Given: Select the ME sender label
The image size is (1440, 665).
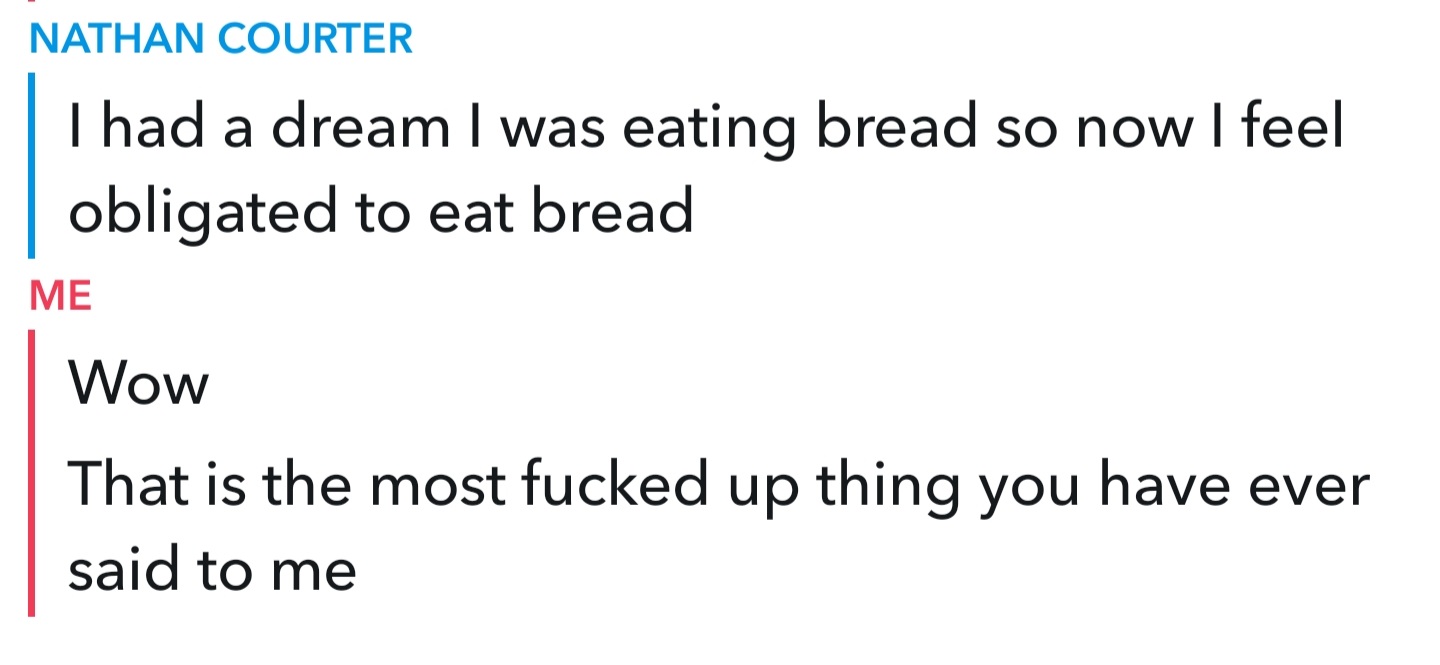Looking at the screenshot, I should 61,296.
